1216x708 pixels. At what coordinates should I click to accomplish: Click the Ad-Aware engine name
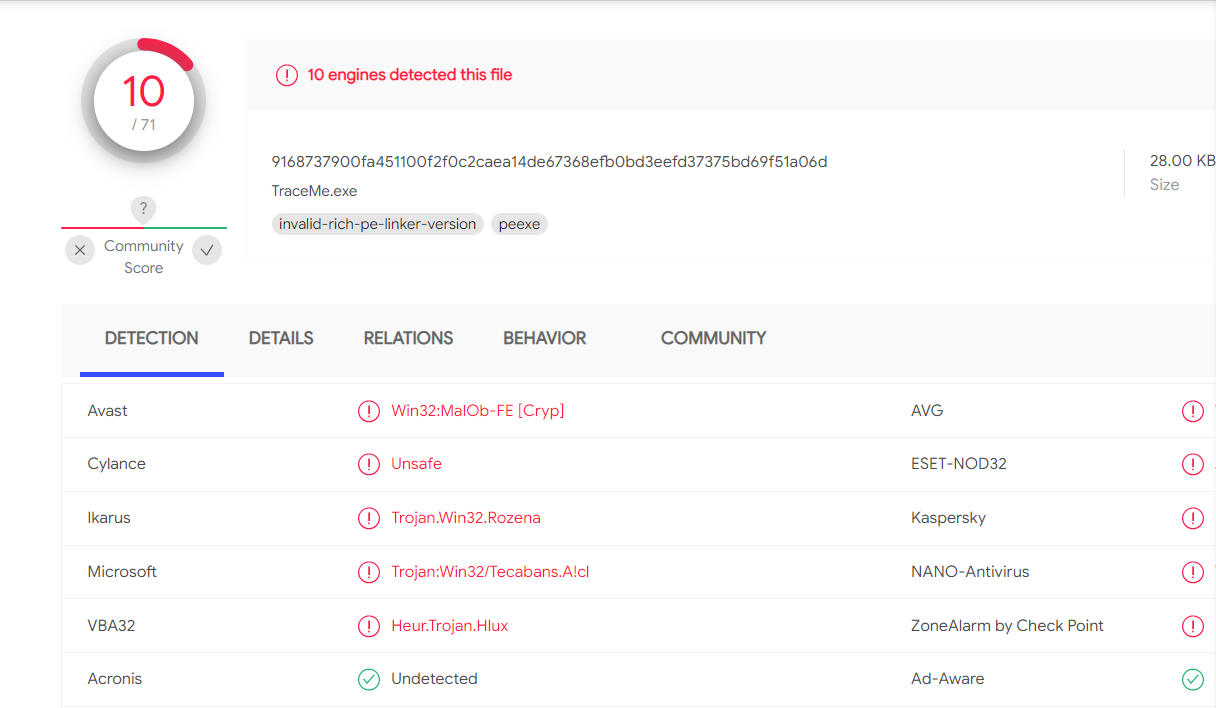(948, 679)
